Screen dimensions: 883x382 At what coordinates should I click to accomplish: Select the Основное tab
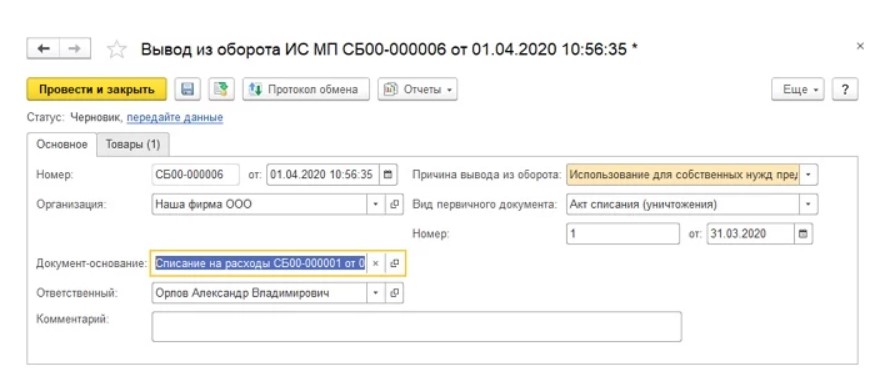[62, 145]
